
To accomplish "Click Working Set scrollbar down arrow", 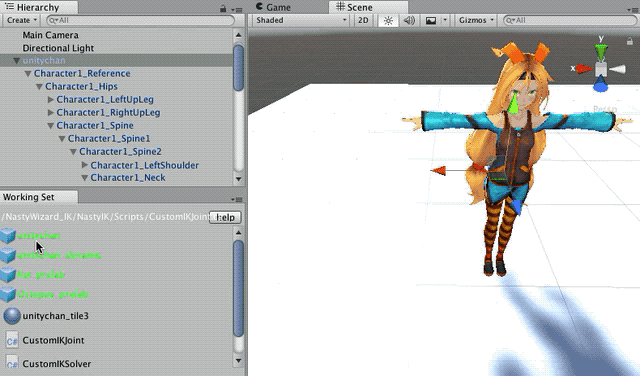I will (x=238, y=360).
